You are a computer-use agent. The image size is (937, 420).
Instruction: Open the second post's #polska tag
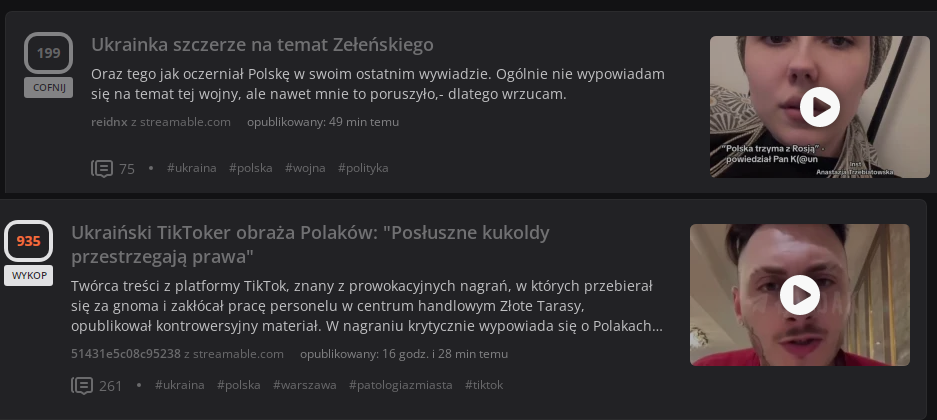(239, 385)
